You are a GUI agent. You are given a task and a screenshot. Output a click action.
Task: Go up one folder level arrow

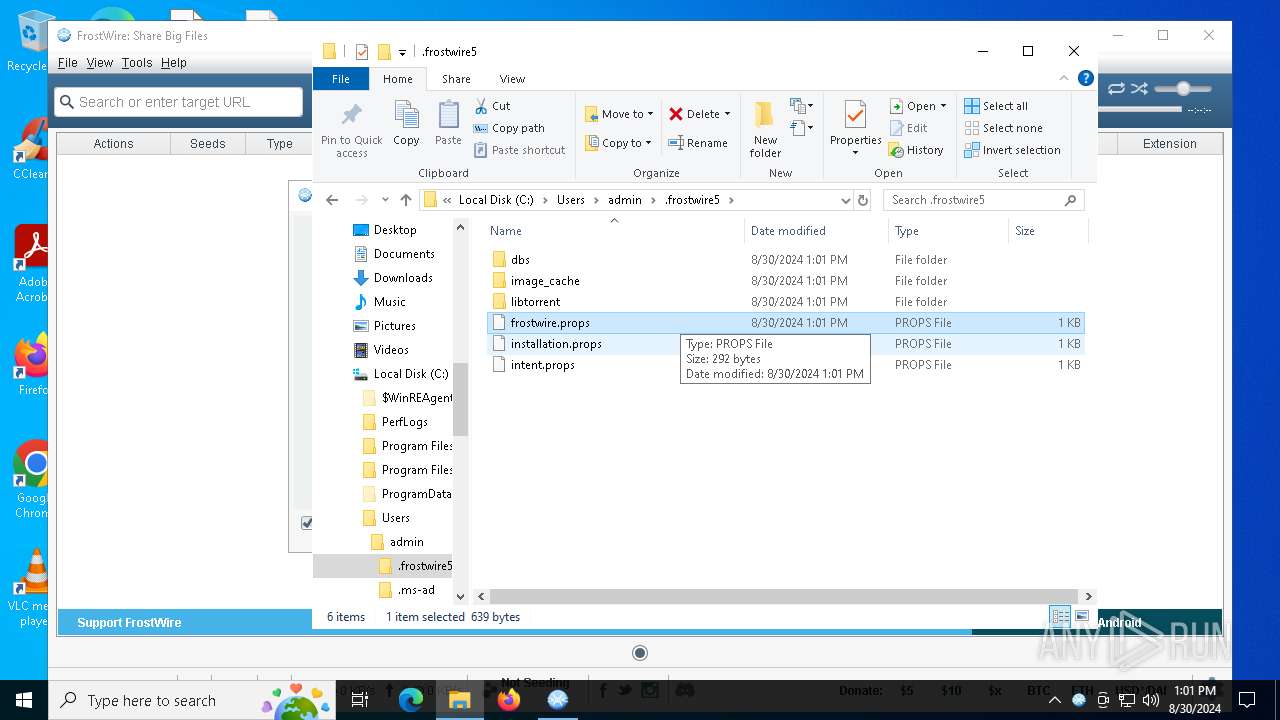405,200
